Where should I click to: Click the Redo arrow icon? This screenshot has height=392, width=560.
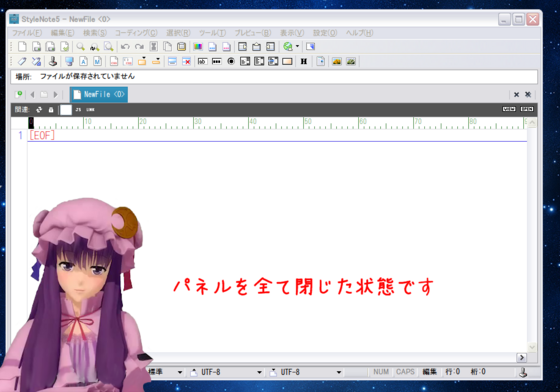click(139, 46)
